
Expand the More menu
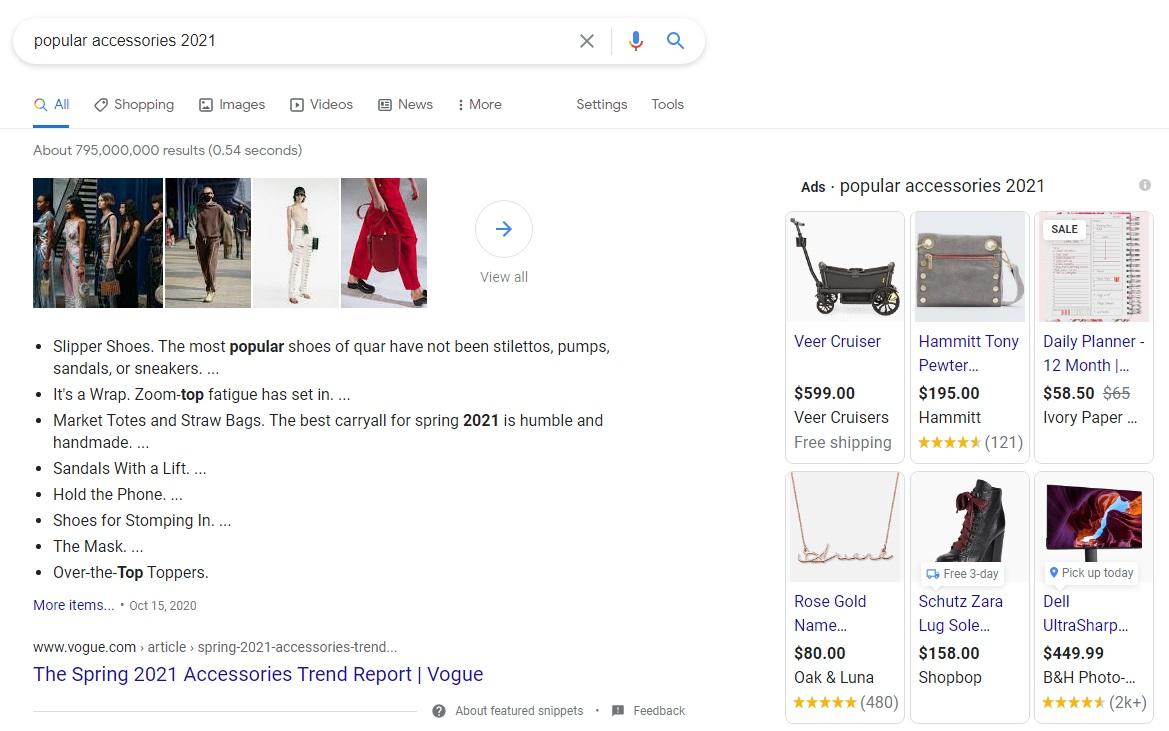coord(479,104)
